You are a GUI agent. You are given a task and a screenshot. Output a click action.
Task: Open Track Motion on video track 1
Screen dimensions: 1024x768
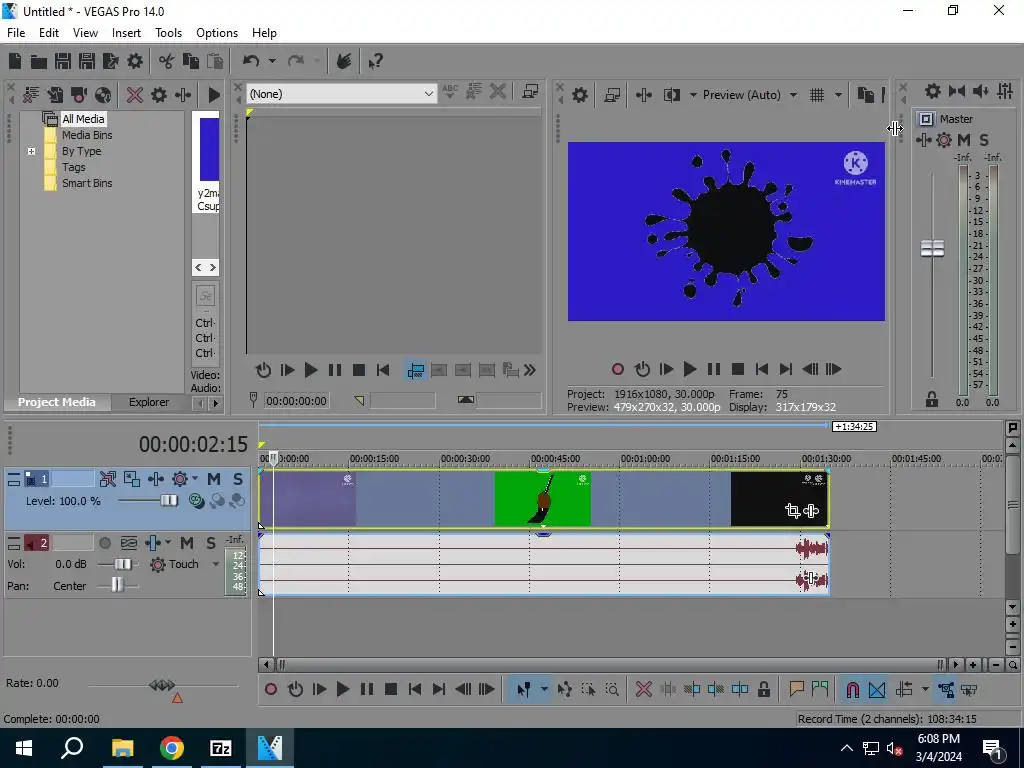click(132, 479)
